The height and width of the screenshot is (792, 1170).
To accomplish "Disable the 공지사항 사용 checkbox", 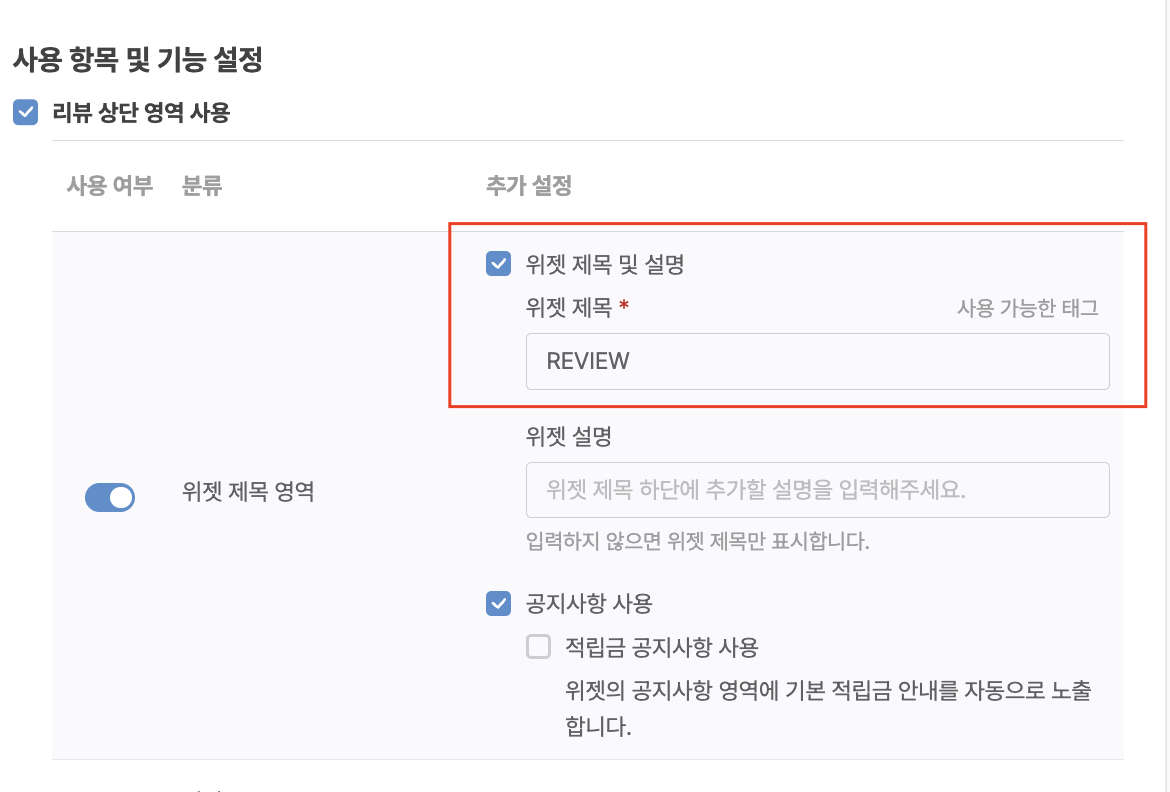I will coord(498,603).
